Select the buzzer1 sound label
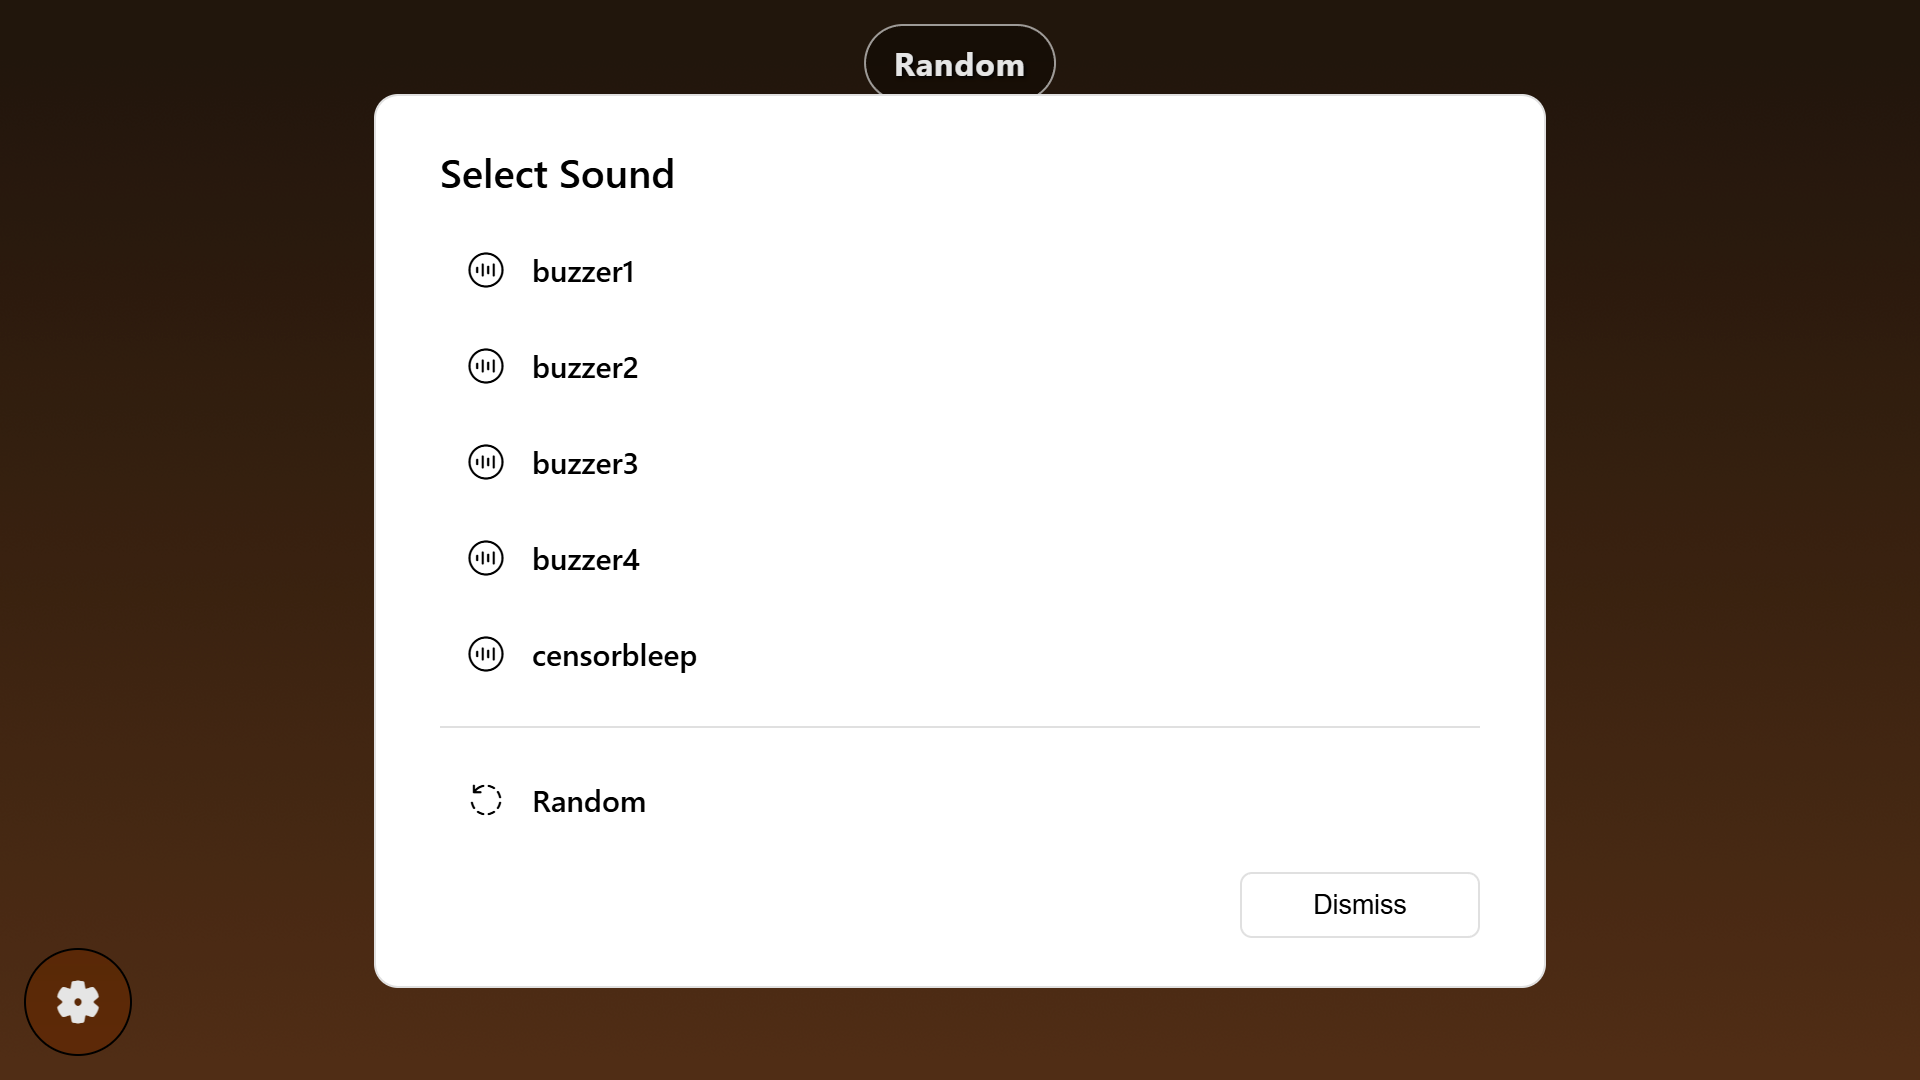 (x=583, y=271)
